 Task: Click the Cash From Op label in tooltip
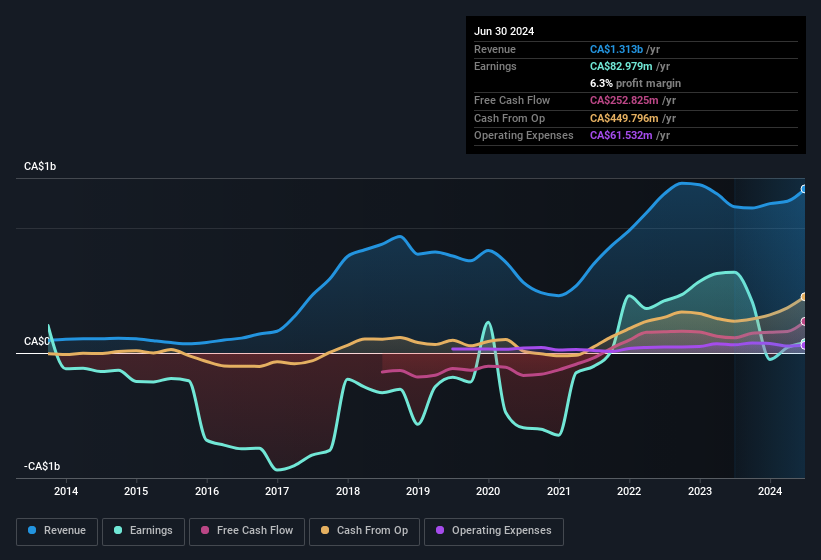click(x=509, y=118)
